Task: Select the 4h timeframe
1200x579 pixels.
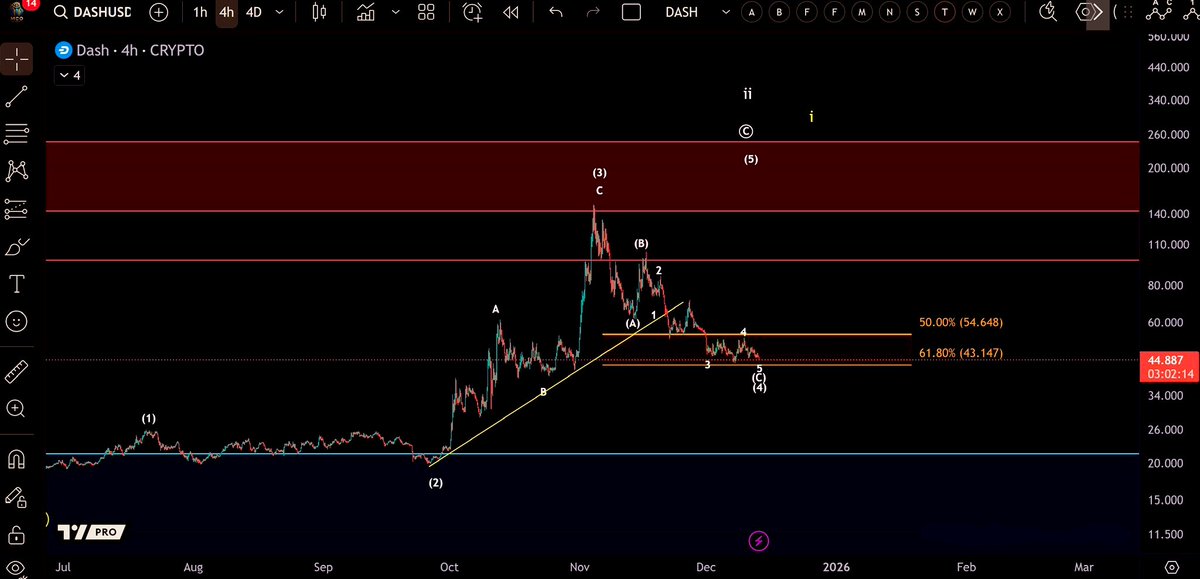Action: point(227,13)
